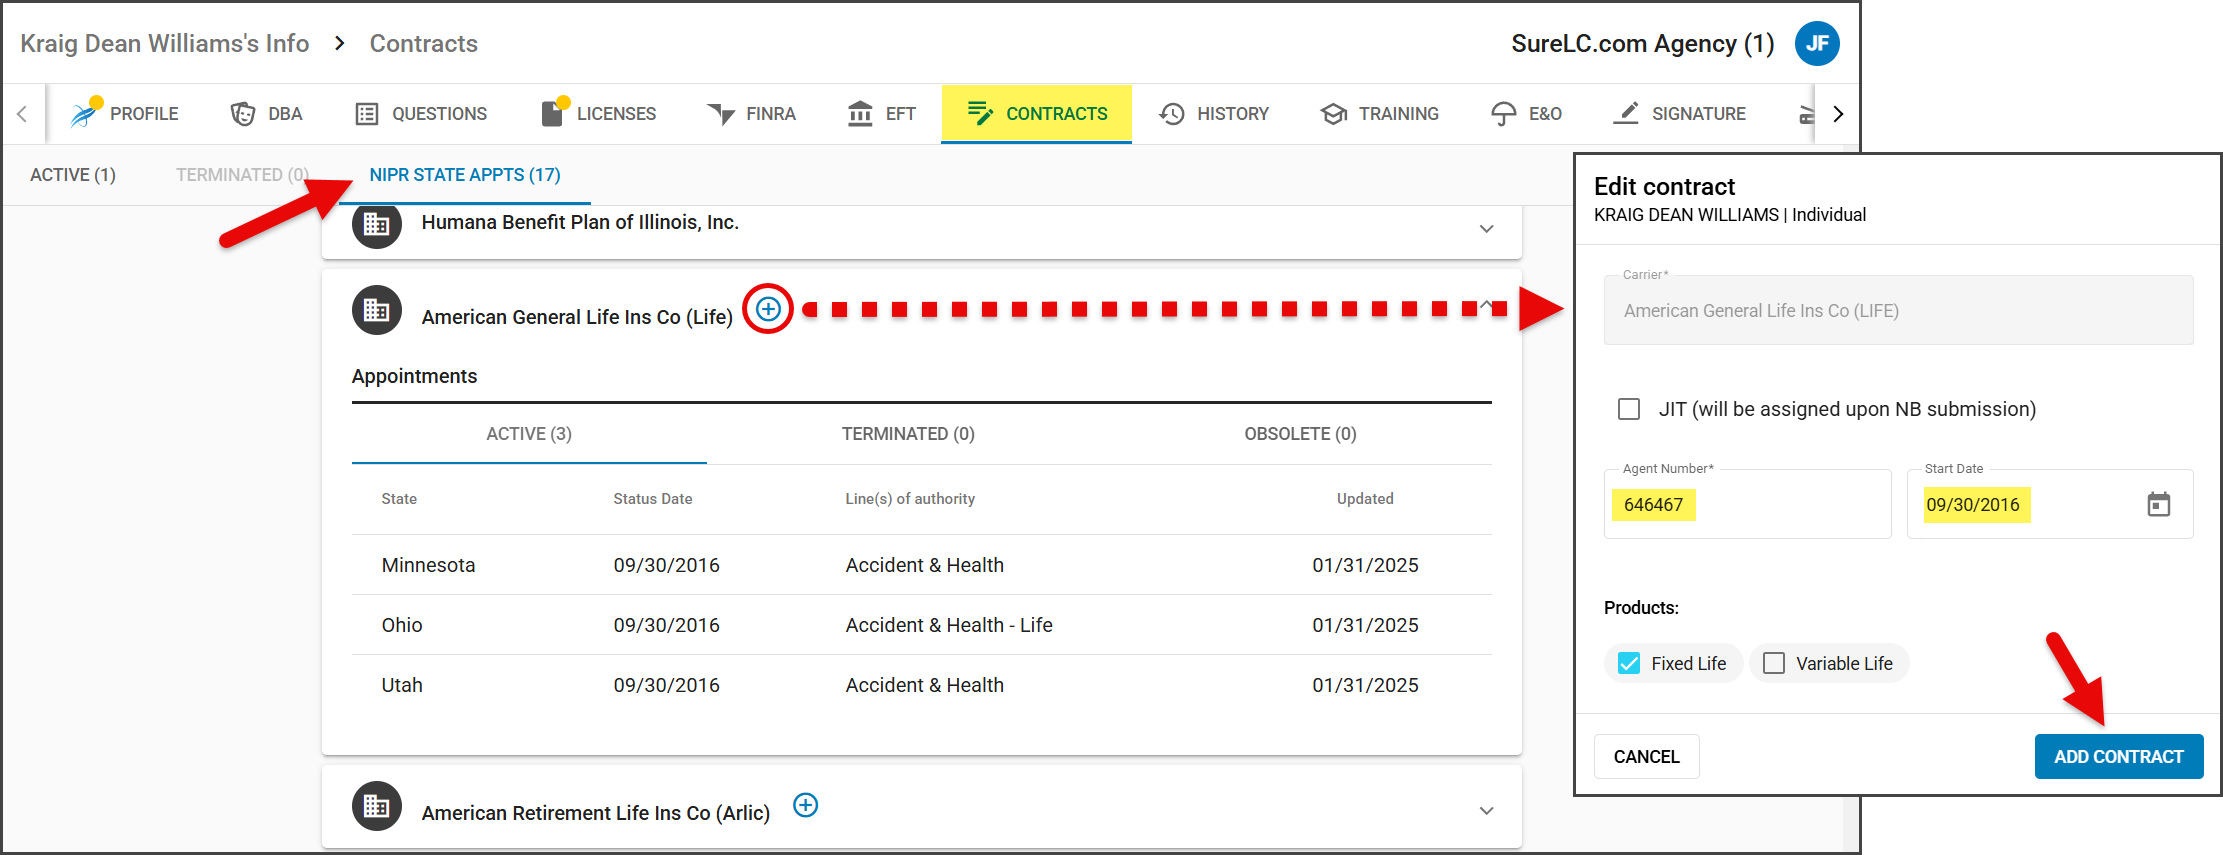Screen dimensions: 2223x855
Task: Click the E&O umbrella icon
Action: pos(1503,114)
